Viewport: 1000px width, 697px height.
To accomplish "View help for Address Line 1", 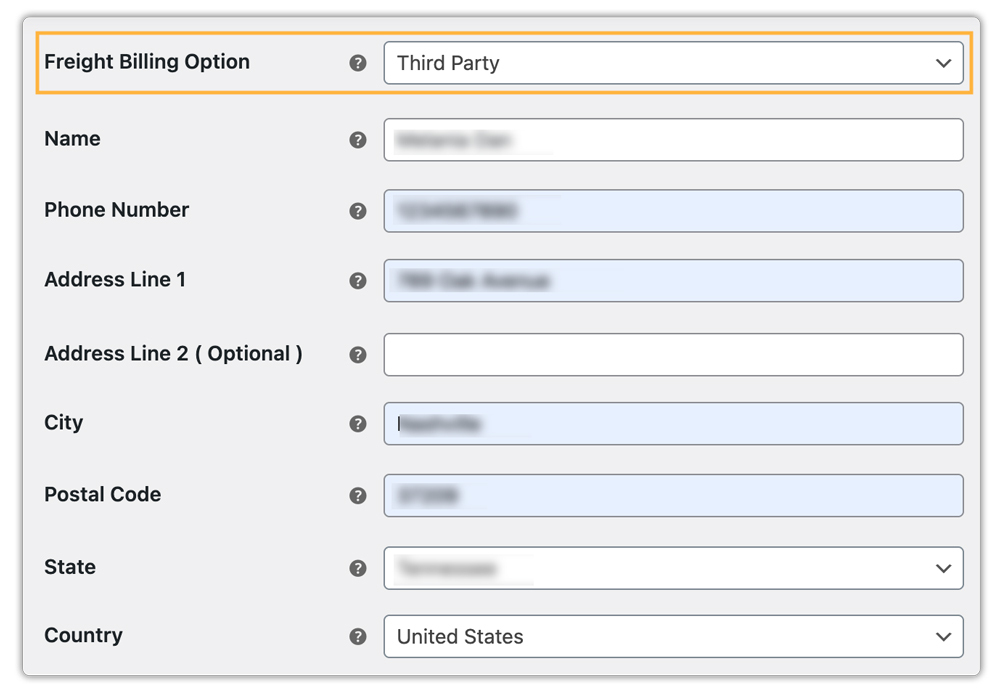I will point(358,281).
